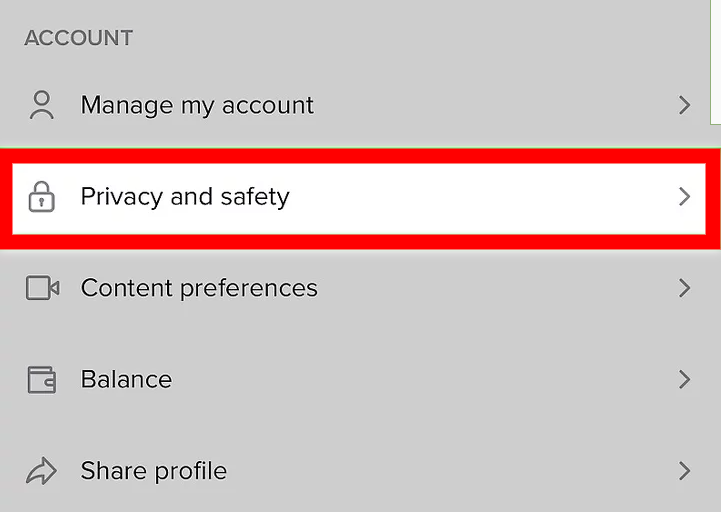The image size is (721, 512).
Task: Tap the Share profile text label
Action: 153,471
